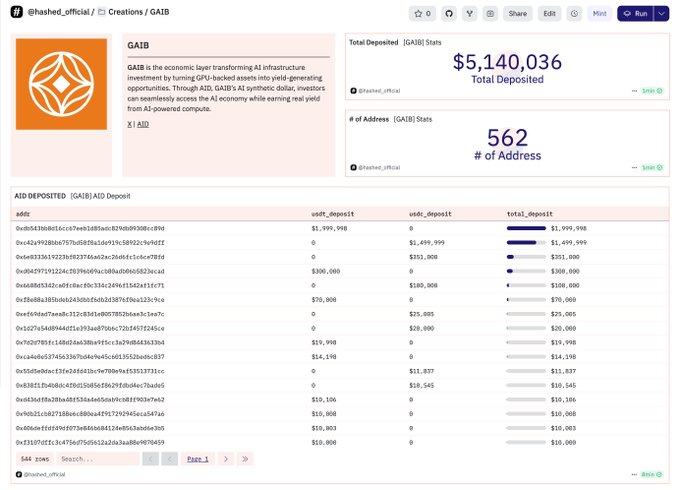Jump to the last table page
The height and width of the screenshot is (490, 680).
pos(245,458)
